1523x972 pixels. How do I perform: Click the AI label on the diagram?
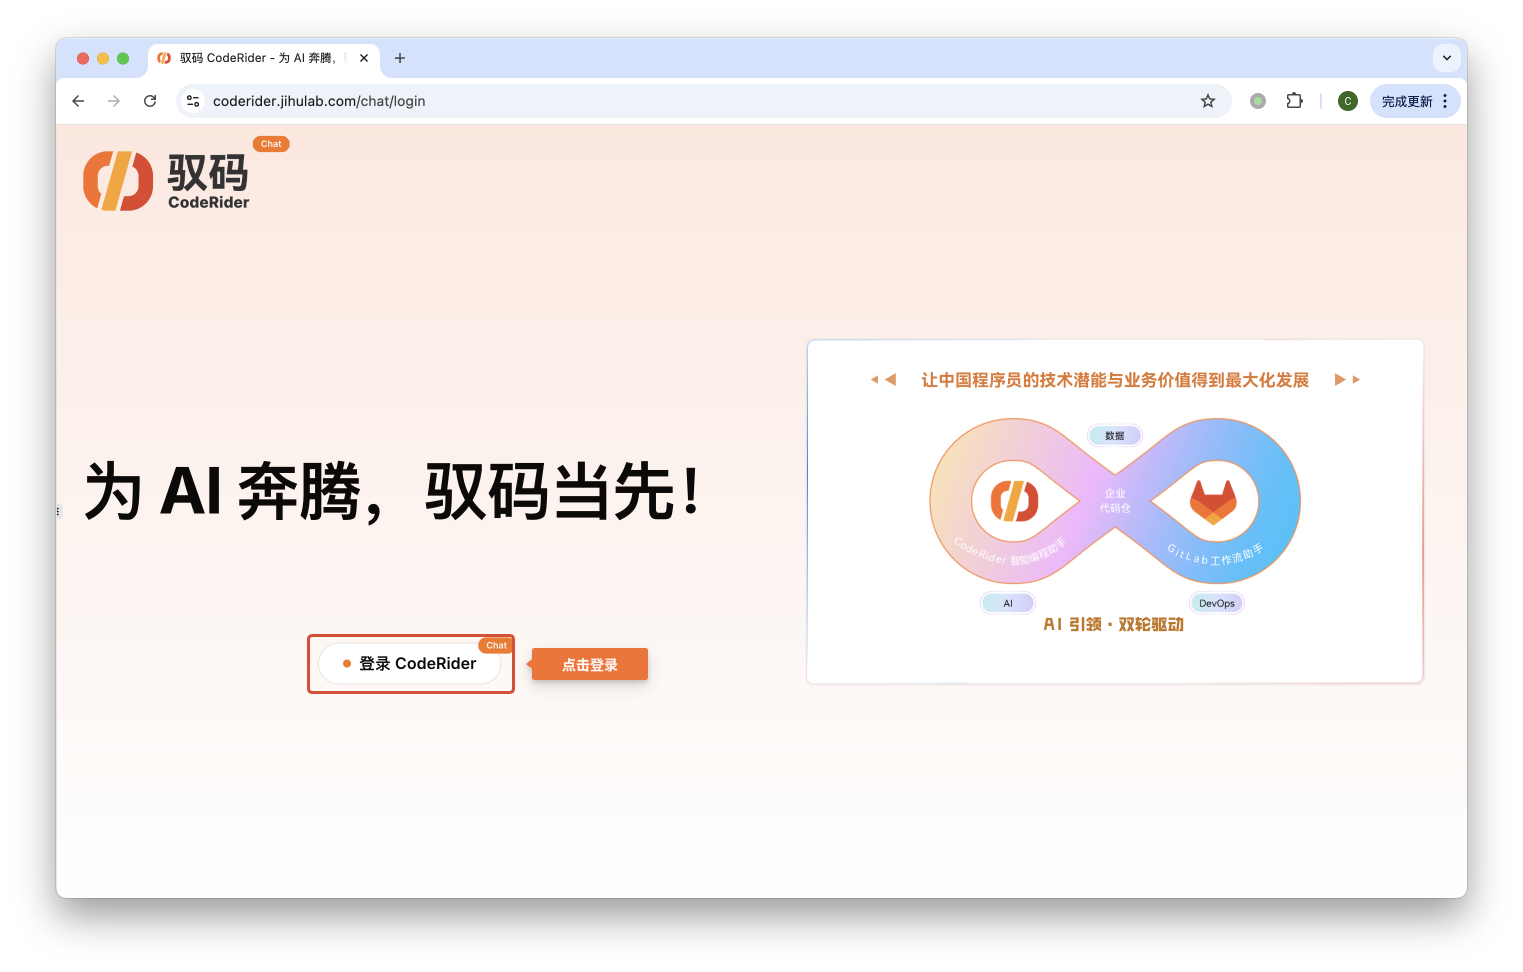pyautogui.click(x=1008, y=603)
